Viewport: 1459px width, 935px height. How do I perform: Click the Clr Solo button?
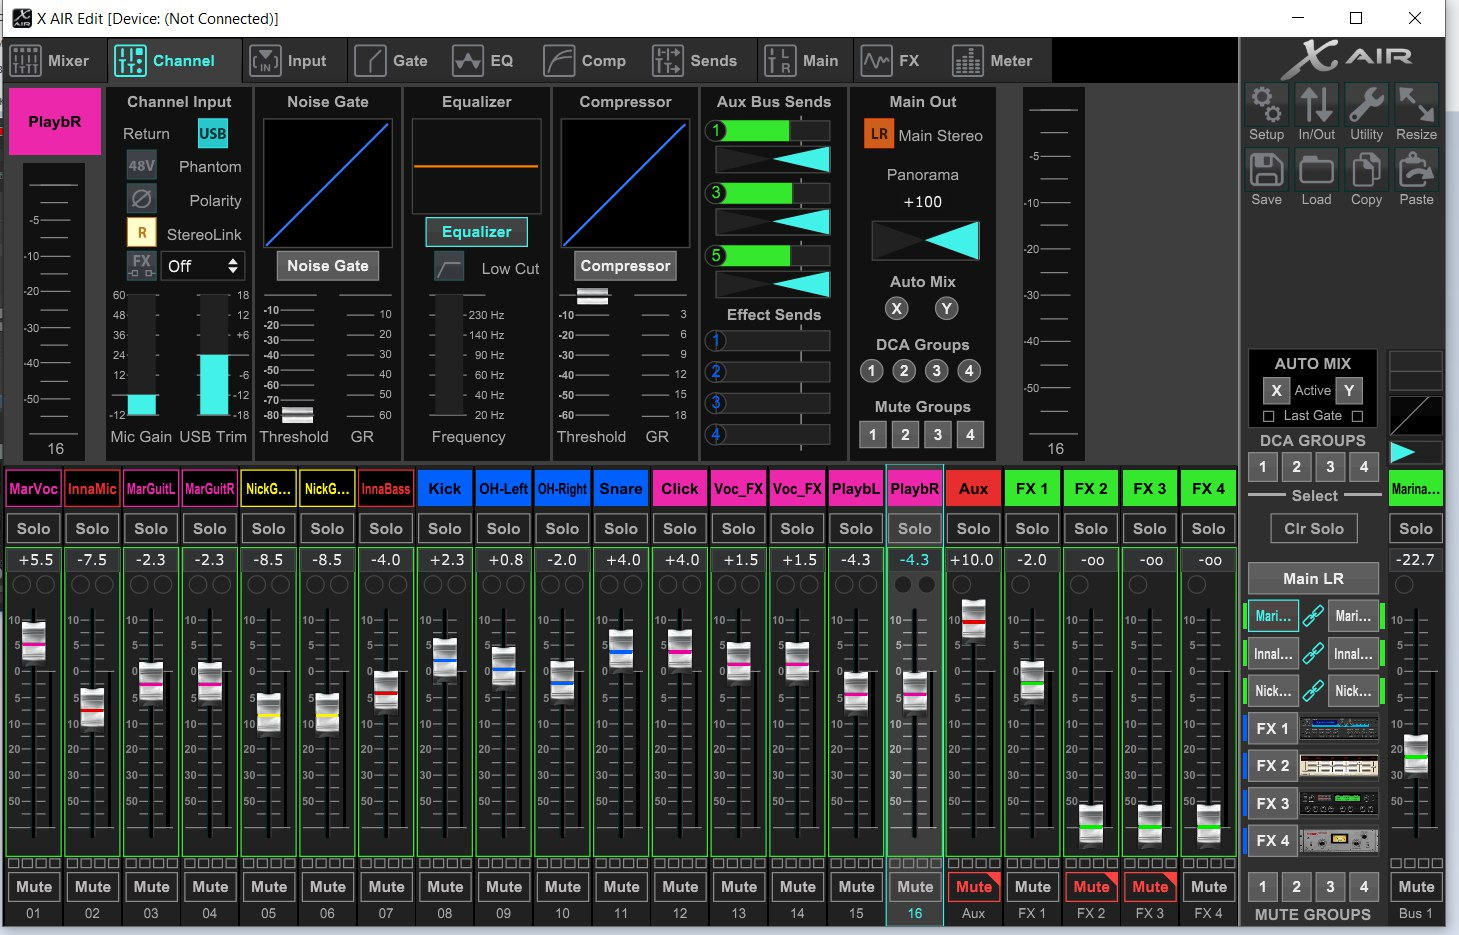(x=1313, y=528)
